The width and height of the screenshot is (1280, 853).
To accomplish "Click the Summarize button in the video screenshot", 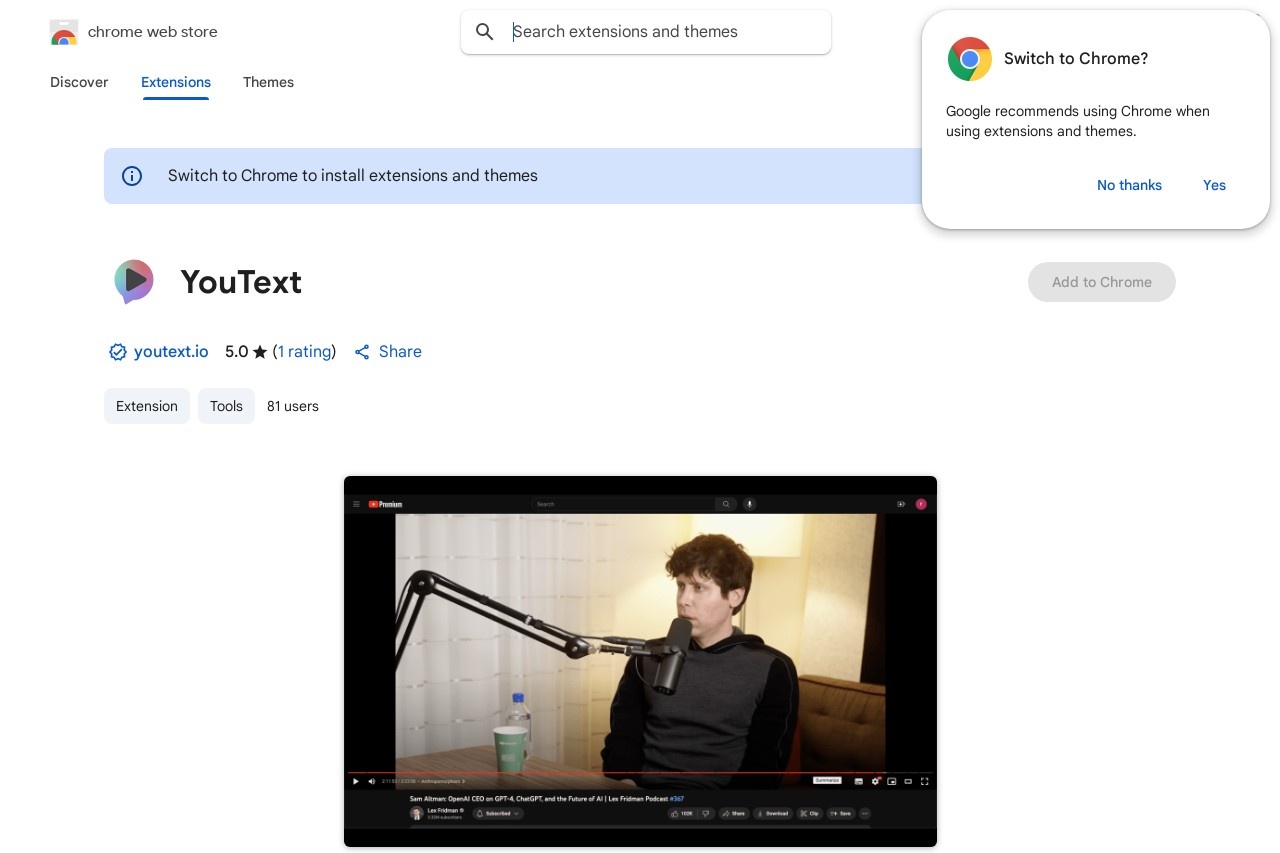I will tap(827, 780).
